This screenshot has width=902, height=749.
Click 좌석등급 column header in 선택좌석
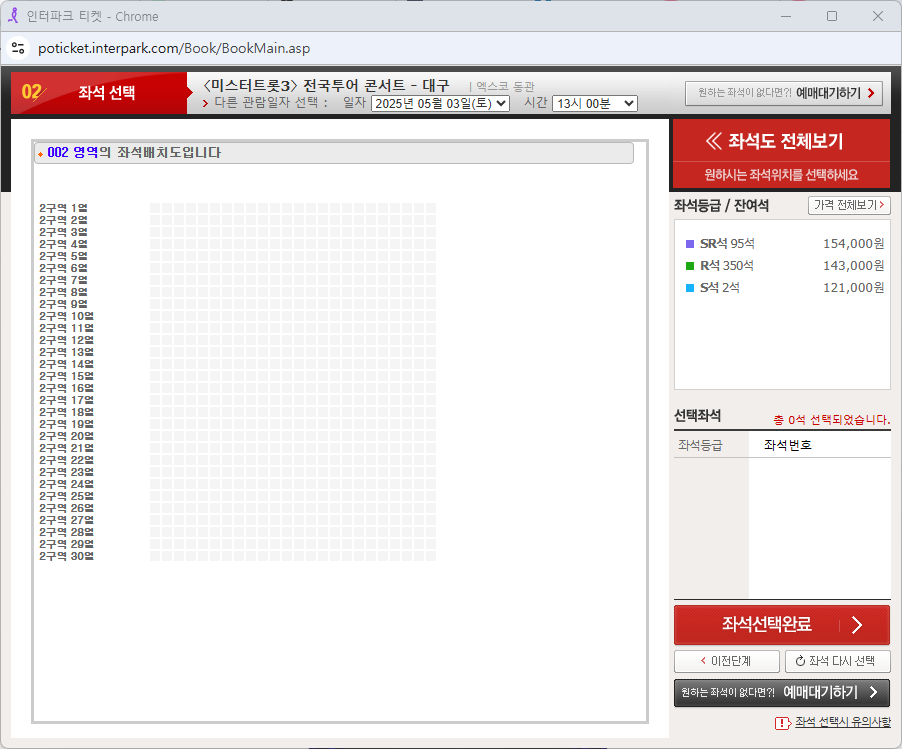click(700, 445)
